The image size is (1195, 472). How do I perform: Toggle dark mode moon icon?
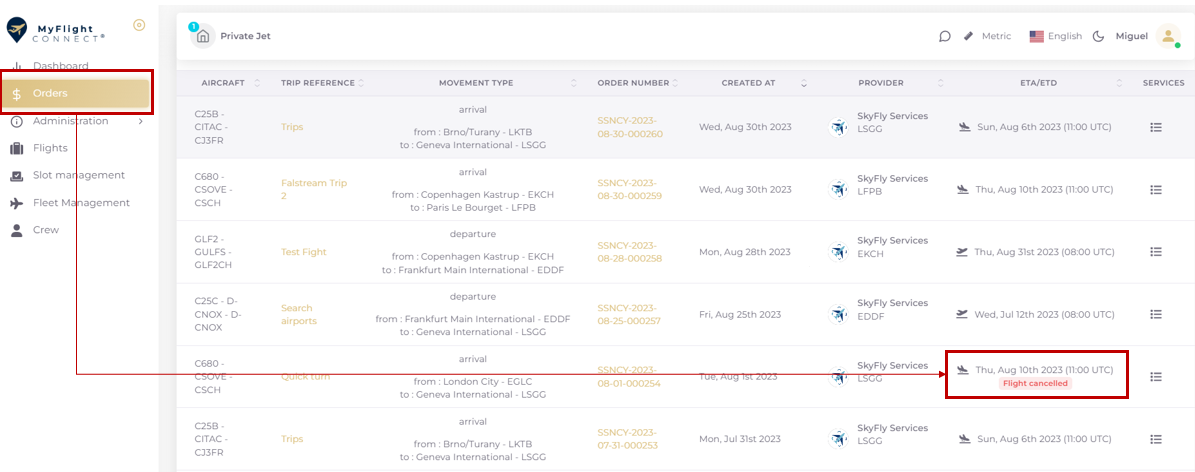pyautogui.click(x=1098, y=36)
